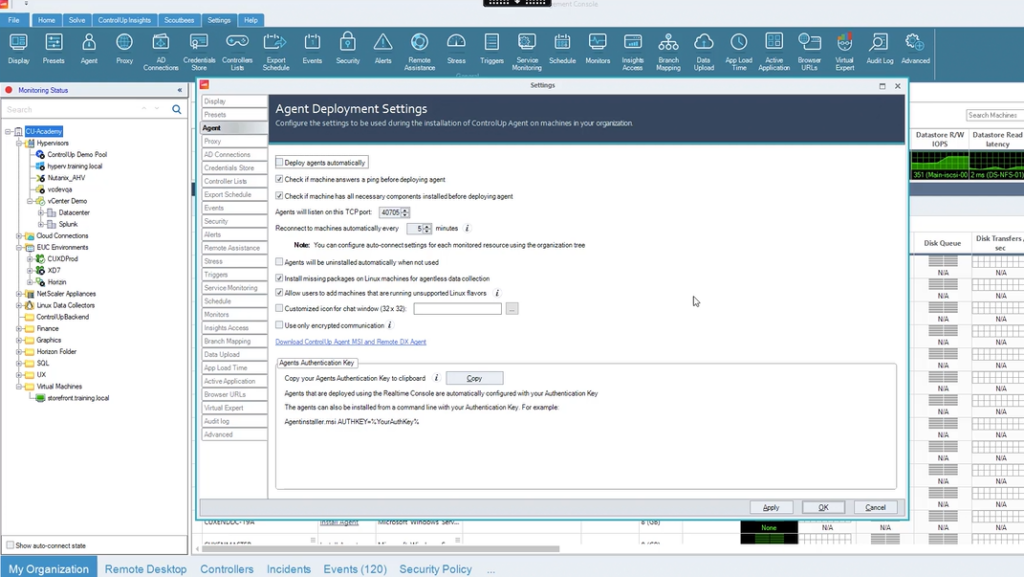The image size is (1024, 577).
Task: Open AD Connections ribbon icon
Action: tap(161, 52)
